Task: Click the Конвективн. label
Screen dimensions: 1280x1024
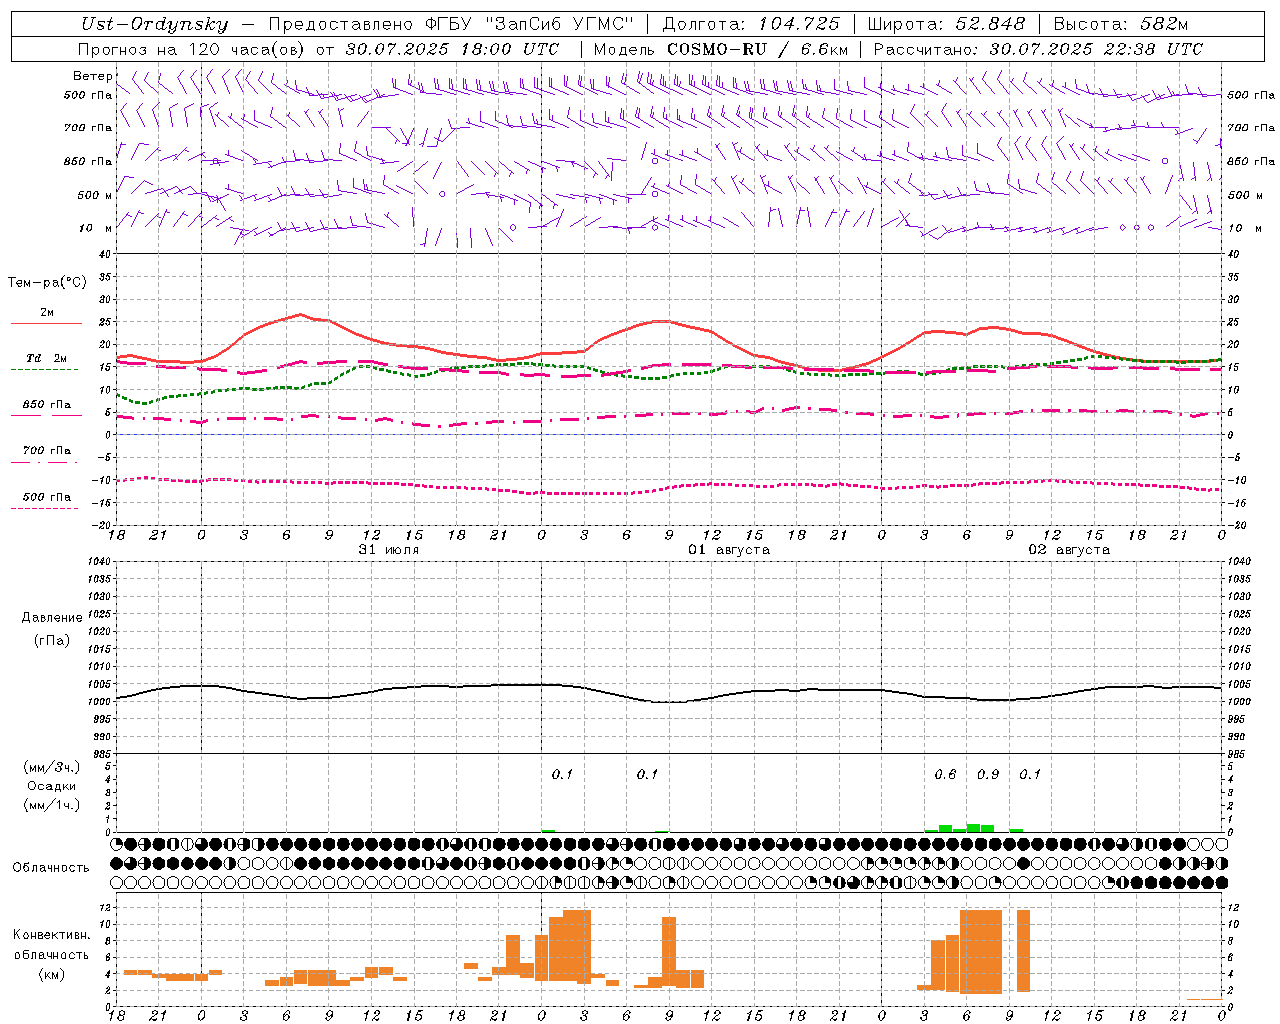Action: coord(51,935)
